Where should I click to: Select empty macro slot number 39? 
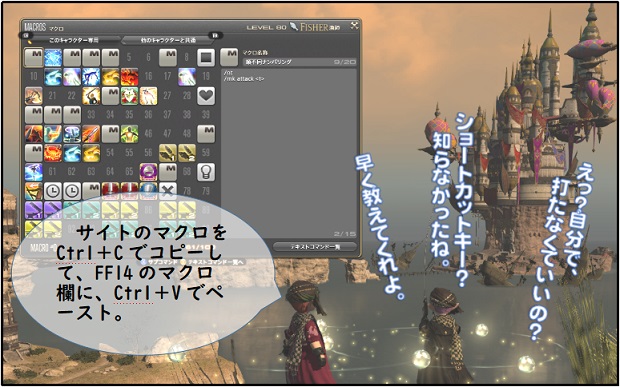206,115
